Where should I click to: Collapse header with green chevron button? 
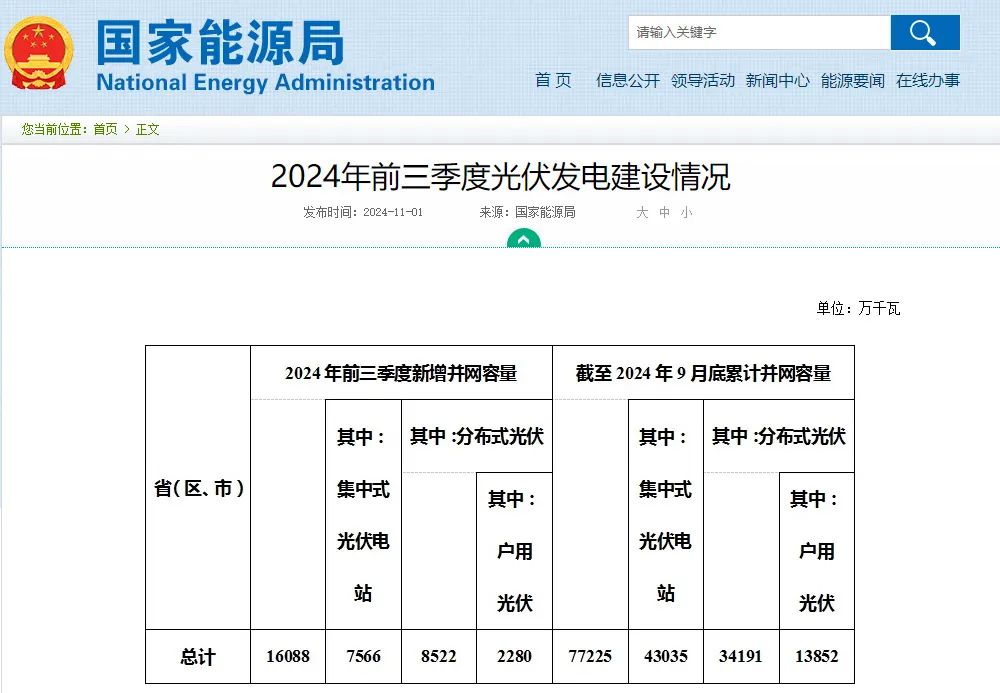point(523,240)
